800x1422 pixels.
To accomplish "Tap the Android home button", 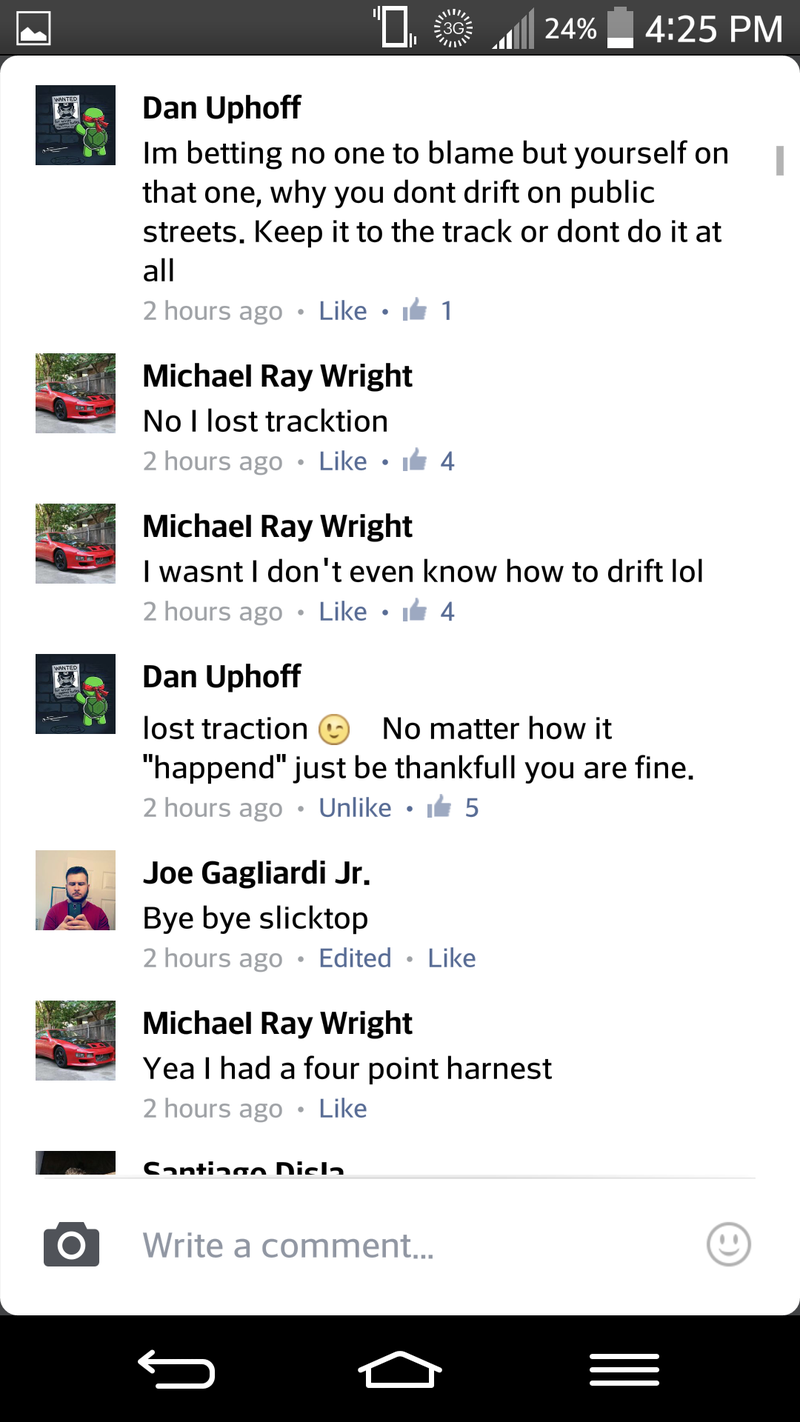I will 400,1369.
